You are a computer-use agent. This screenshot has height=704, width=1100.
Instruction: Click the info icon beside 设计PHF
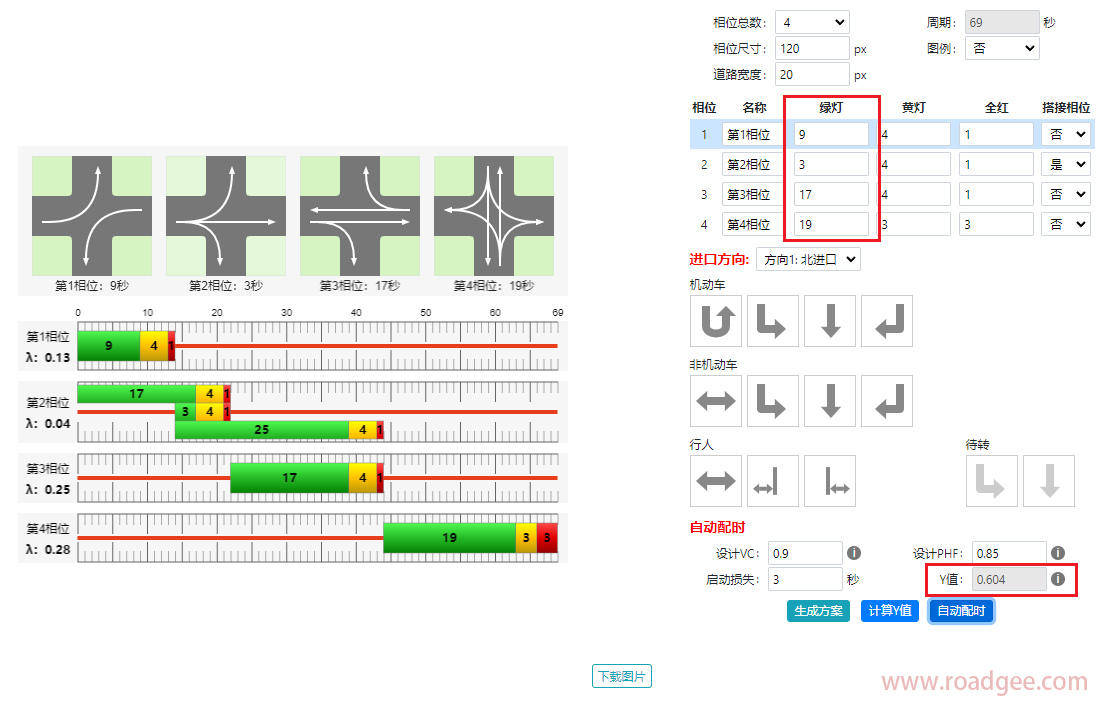click(1058, 552)
